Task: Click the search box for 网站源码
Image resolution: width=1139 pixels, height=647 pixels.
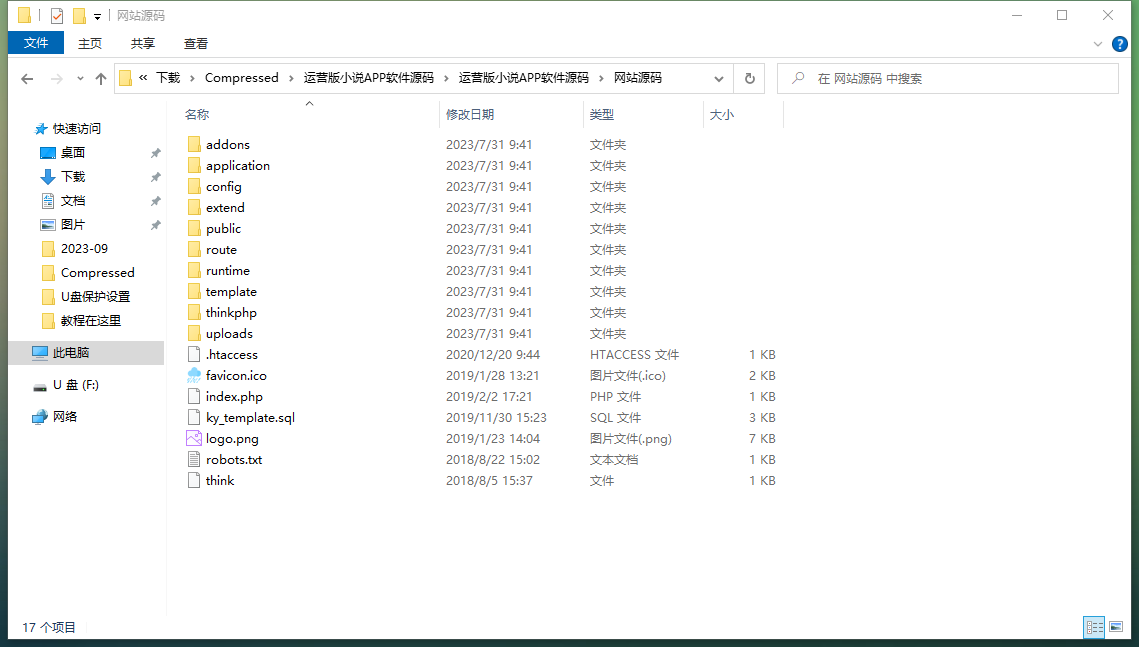Action: tap(950, 79)
